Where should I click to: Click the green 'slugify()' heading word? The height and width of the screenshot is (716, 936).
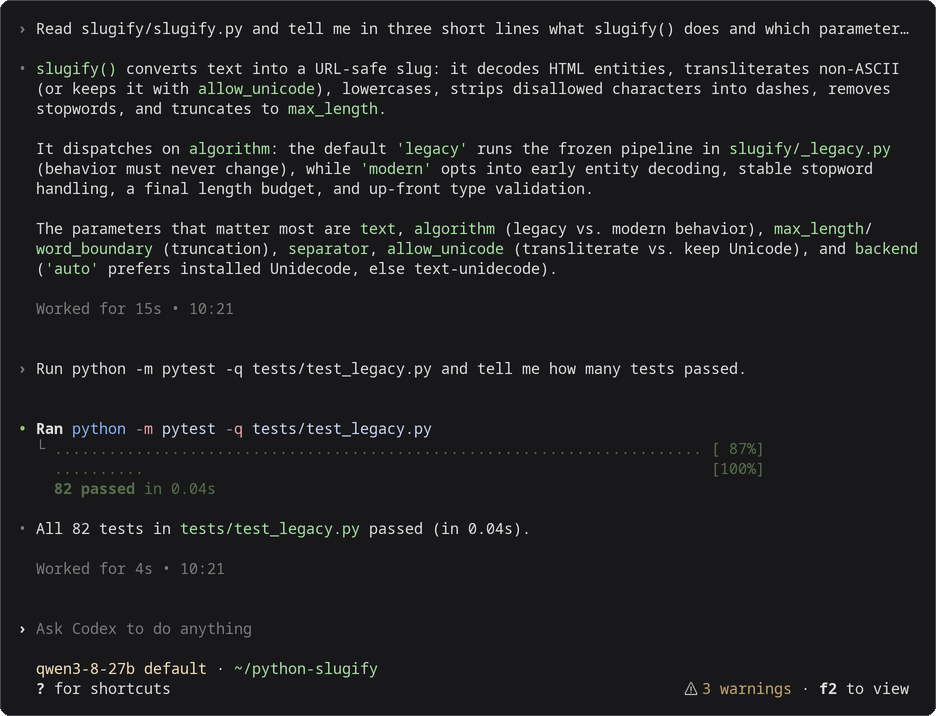coord(76,69)
